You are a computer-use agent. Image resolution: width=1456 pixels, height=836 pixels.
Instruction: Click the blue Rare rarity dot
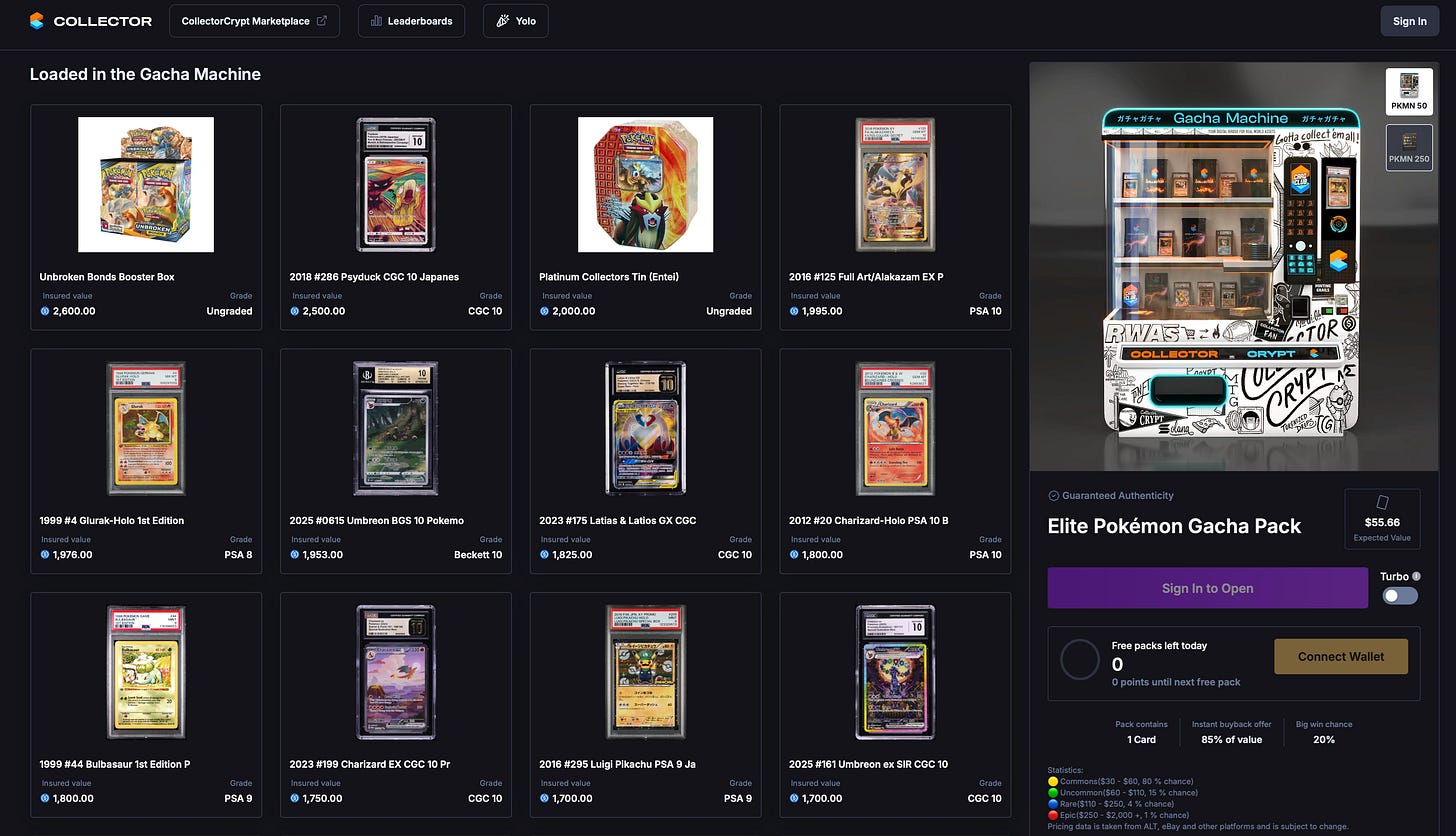point(1053,804)
